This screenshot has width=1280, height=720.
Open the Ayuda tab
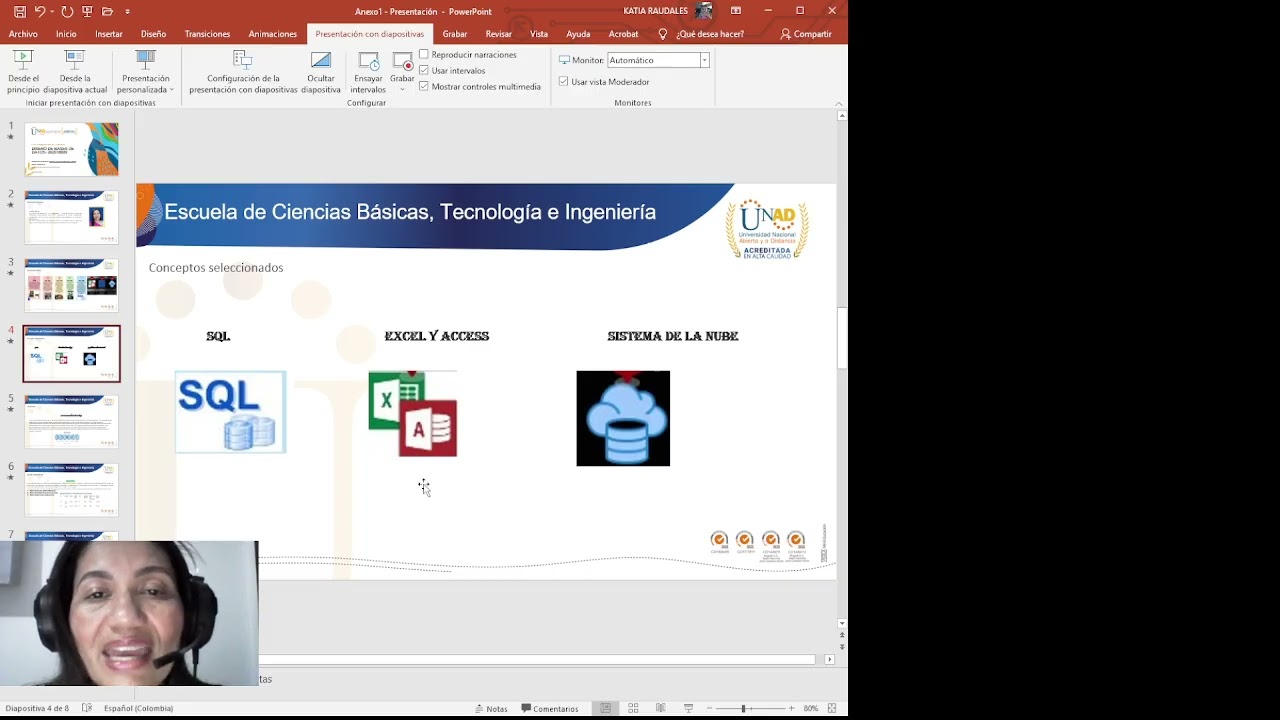[x=578, y=34]
